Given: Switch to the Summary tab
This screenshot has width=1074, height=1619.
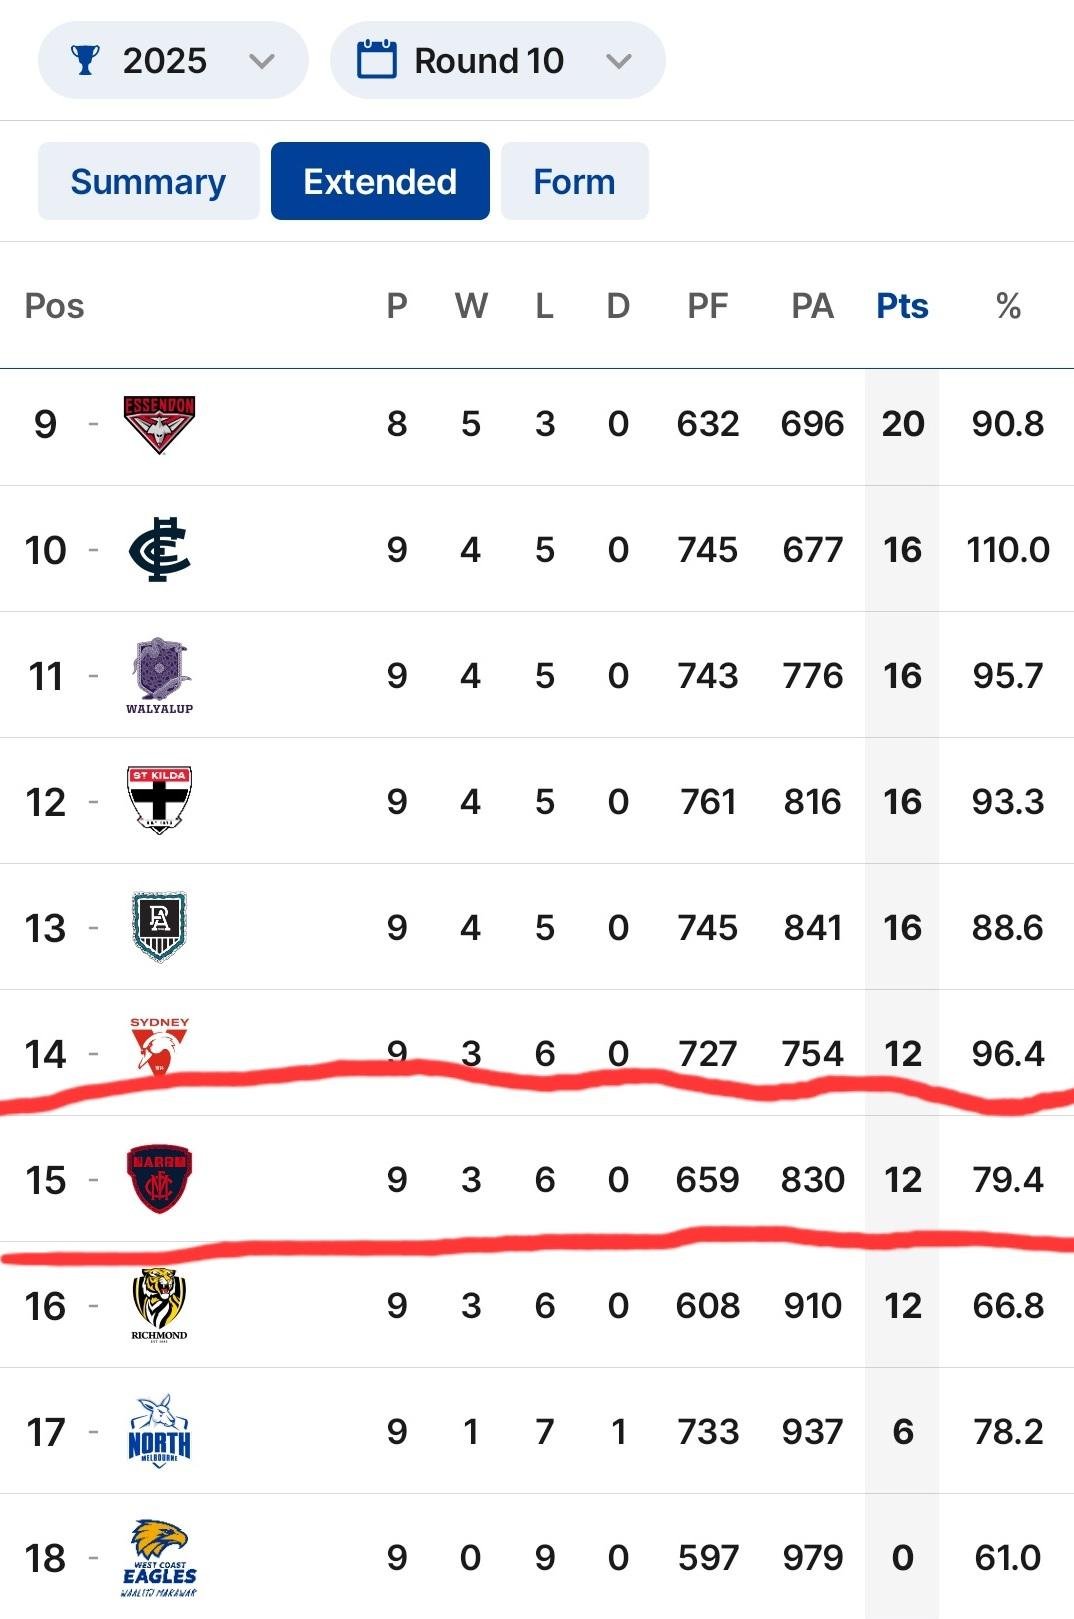Looking at the screenshot, I should pyautogui.click(x=148, y=181).
